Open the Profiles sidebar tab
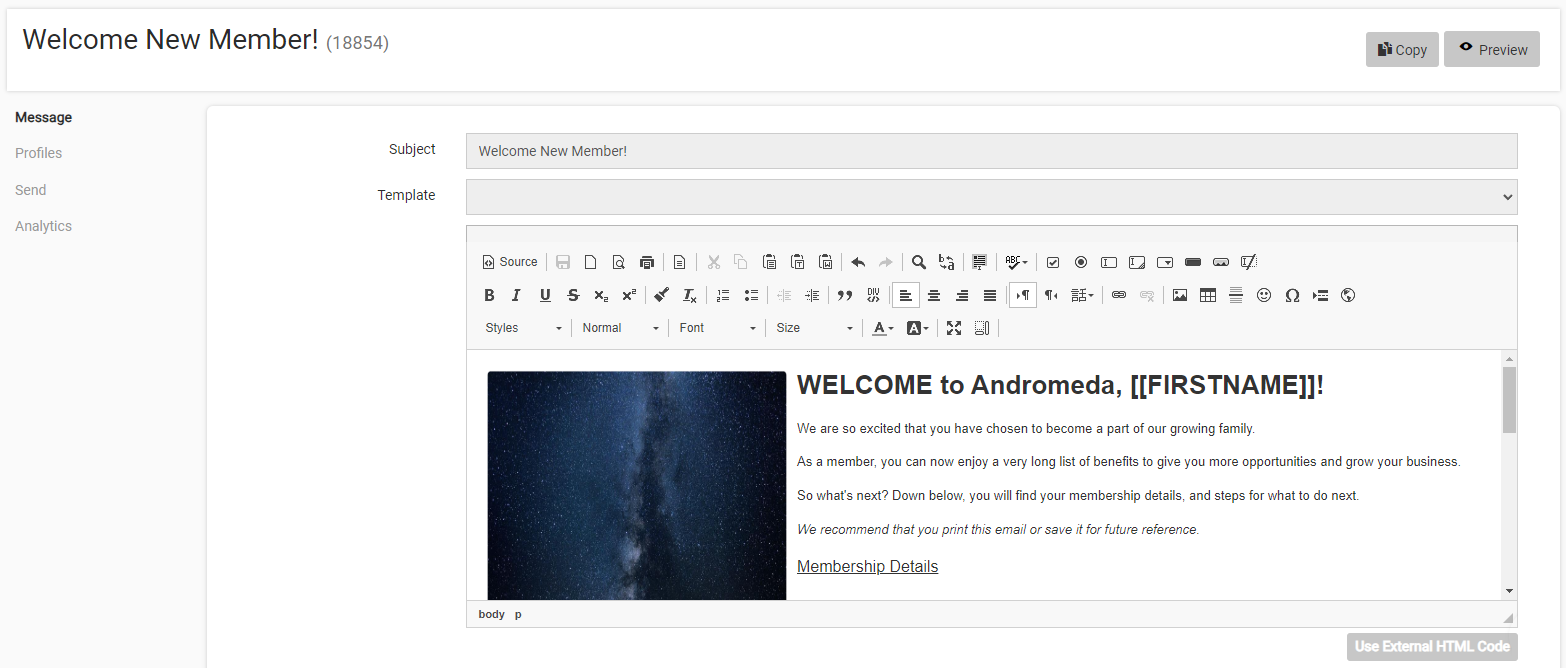Screen dimensions: 1566x668 pyautogui.click(x=39, y=153)
